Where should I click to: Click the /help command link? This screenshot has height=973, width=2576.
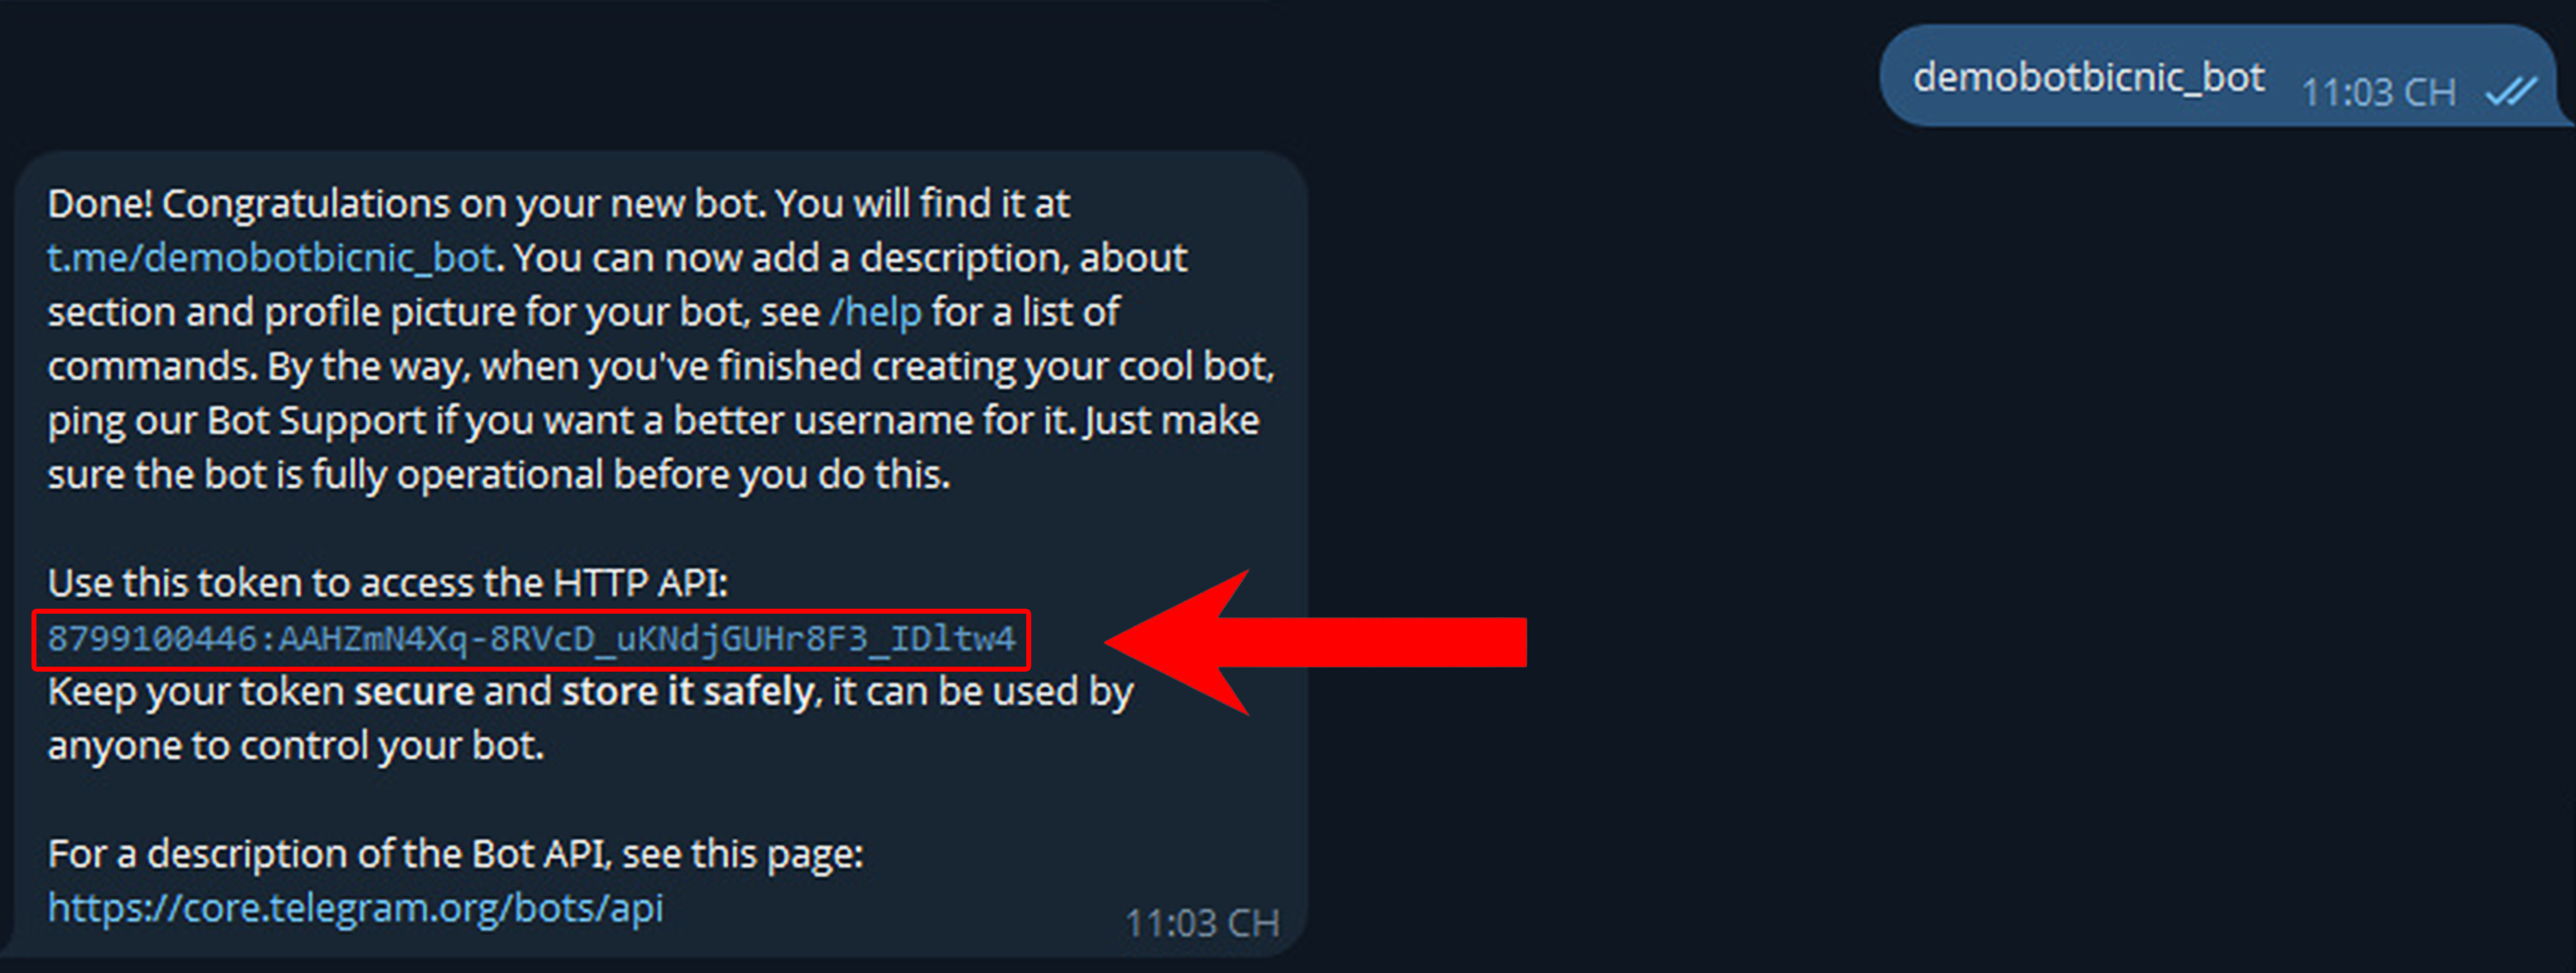click(x=875, y=312)
